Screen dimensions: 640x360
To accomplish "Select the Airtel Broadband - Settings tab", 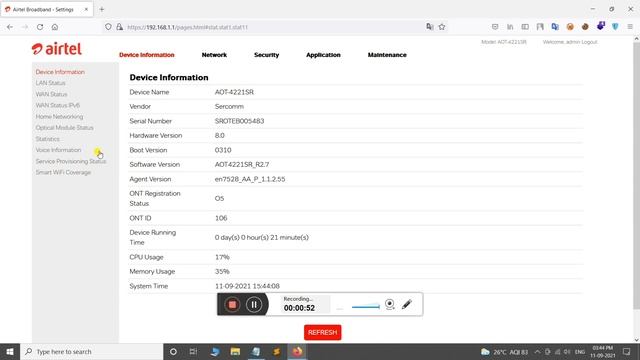I will 47,9.
